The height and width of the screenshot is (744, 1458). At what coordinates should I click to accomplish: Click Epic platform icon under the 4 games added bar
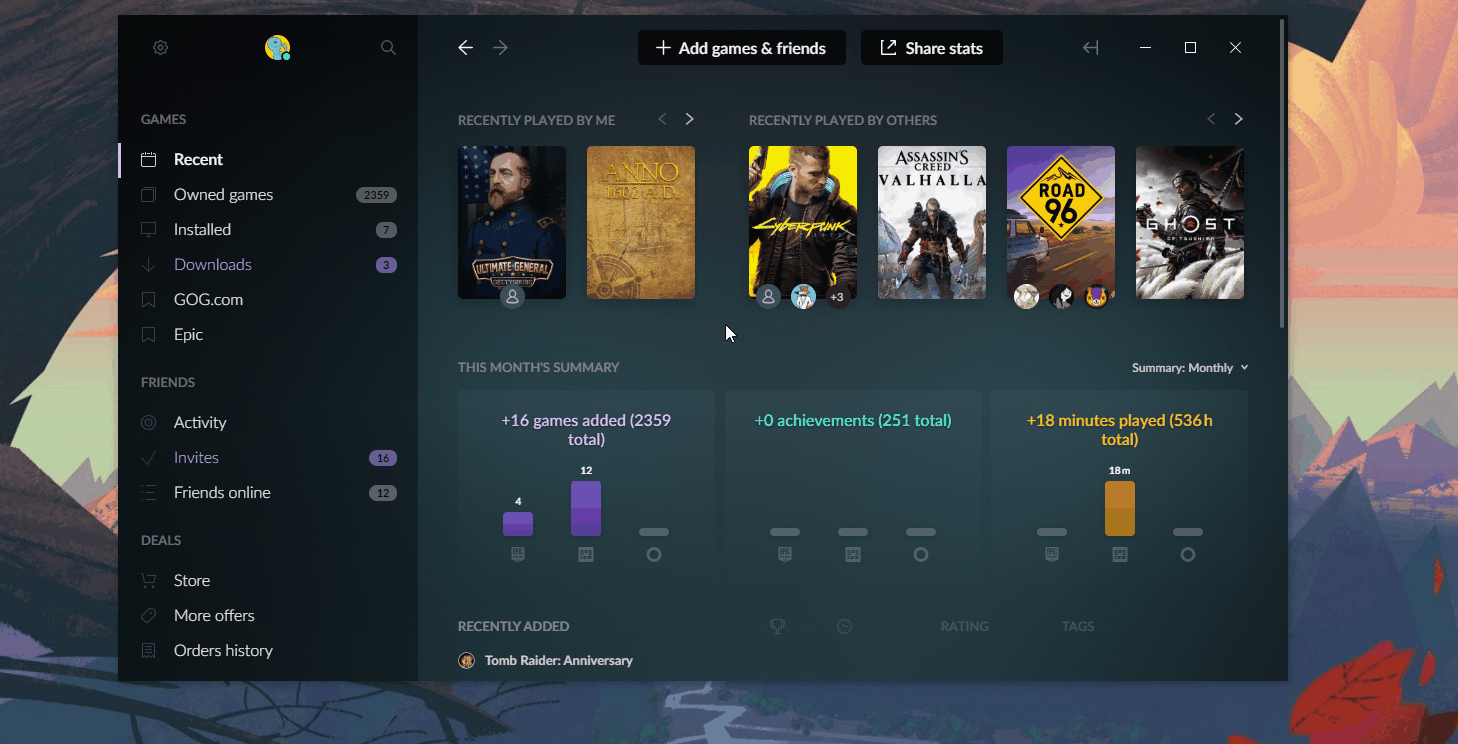[x=518, y=554]
